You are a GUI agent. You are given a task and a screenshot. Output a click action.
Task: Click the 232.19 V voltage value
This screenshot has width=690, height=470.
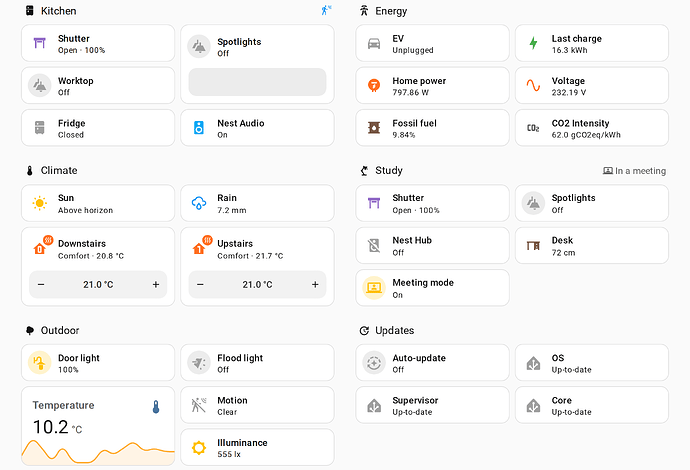(x=569, y=92)
